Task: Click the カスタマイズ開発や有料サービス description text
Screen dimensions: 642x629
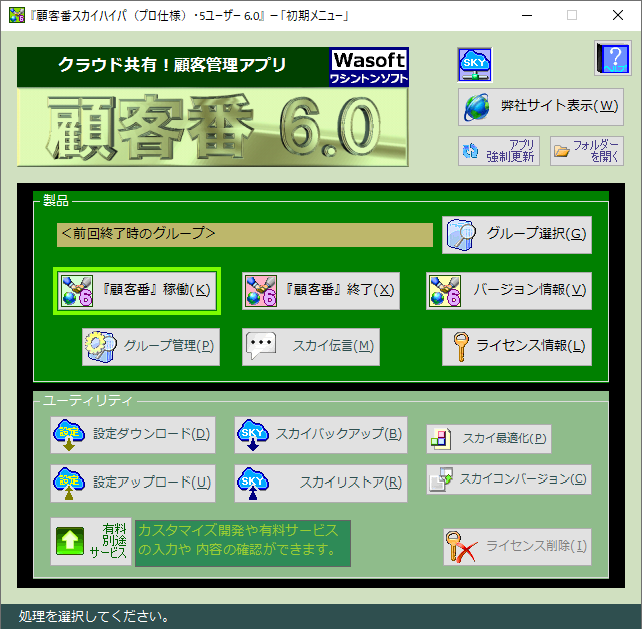Action: click(243, 543)
